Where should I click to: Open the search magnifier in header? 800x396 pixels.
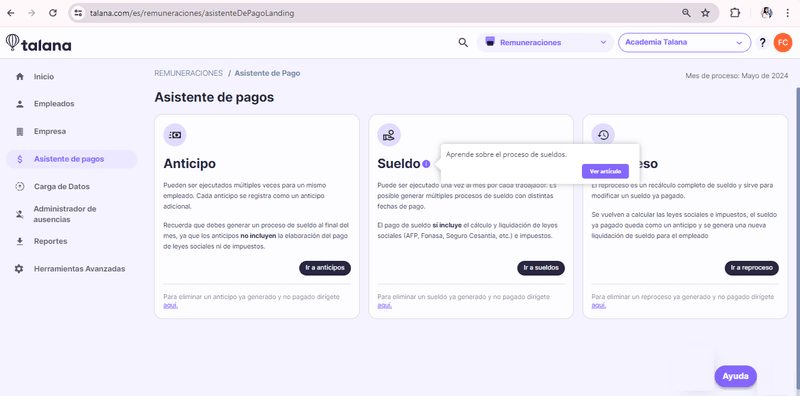click(463, 43)
